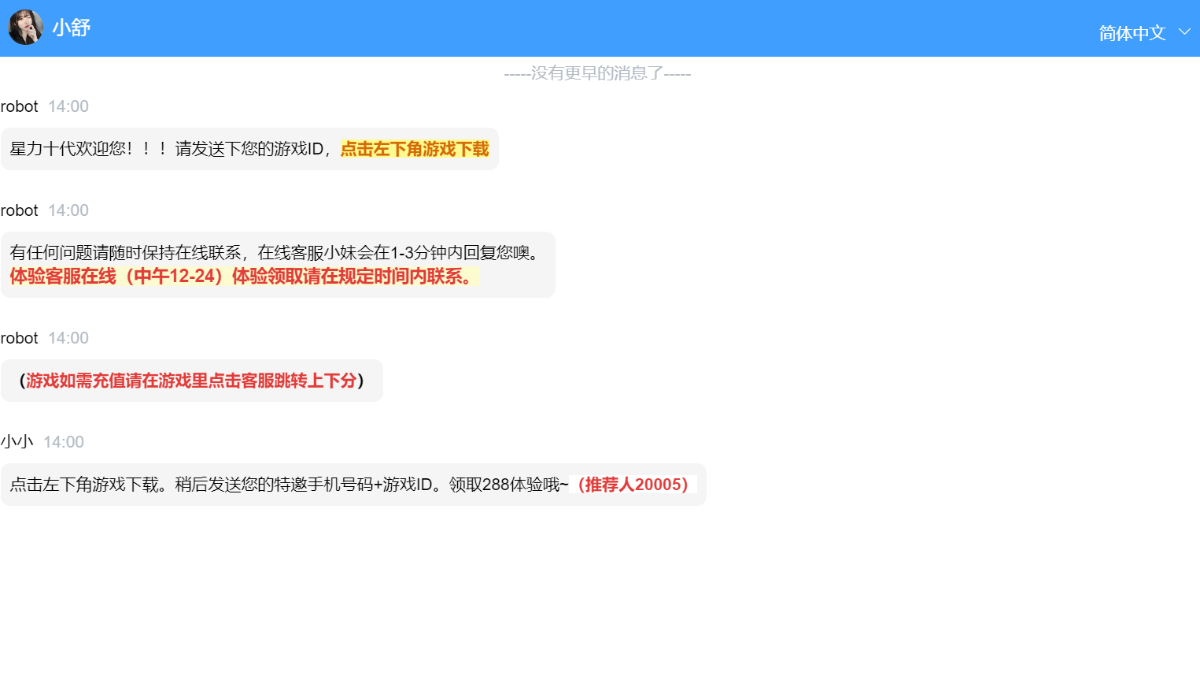
Task: Expand the chevron next to 简体中文
Action: [1183, 33]
